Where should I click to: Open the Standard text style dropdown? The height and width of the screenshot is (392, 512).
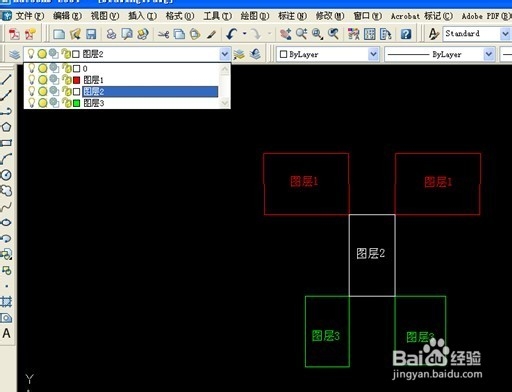(x=504, y=34)
